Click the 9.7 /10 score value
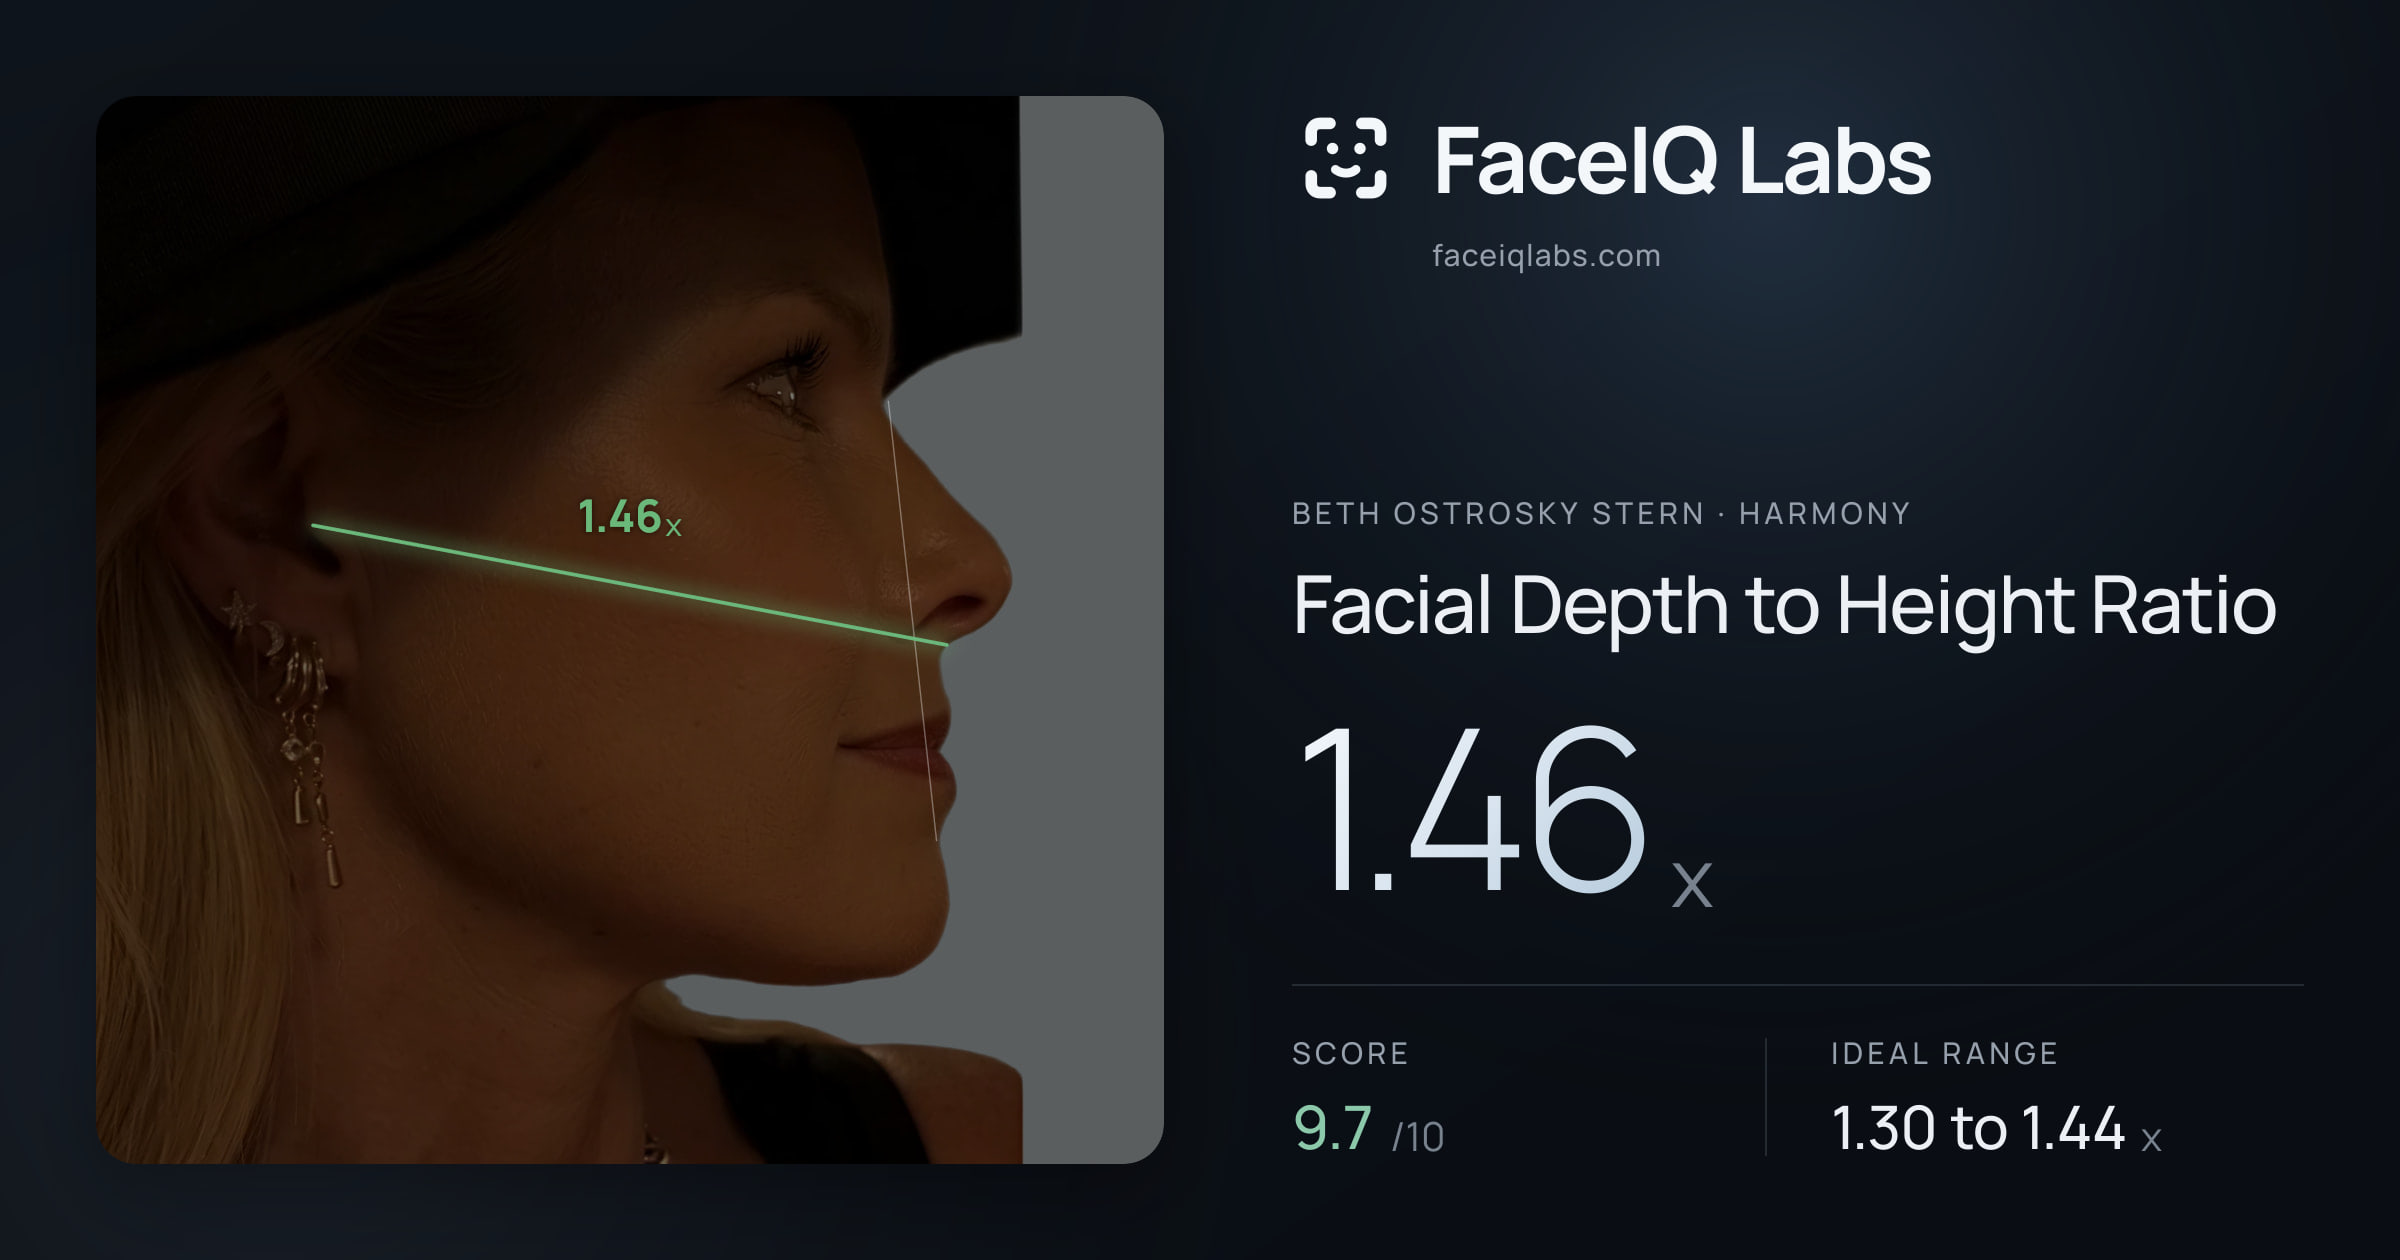The width and height of the screenshot is (2400, 1260). point(1368,1129)
